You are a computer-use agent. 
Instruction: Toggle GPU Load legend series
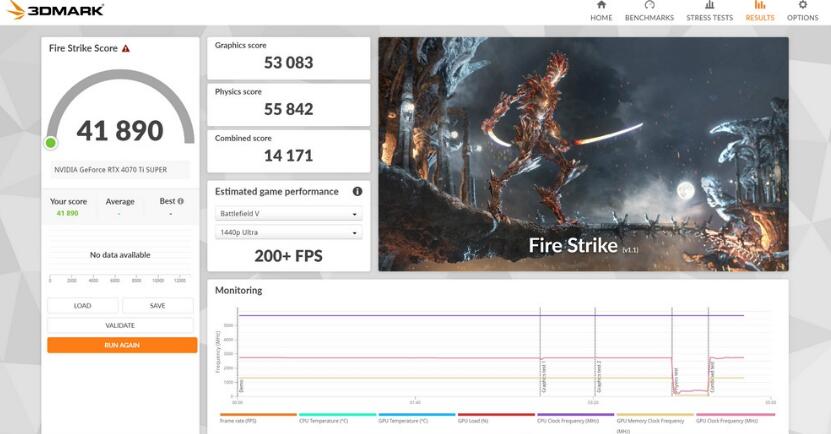point(496,418)
